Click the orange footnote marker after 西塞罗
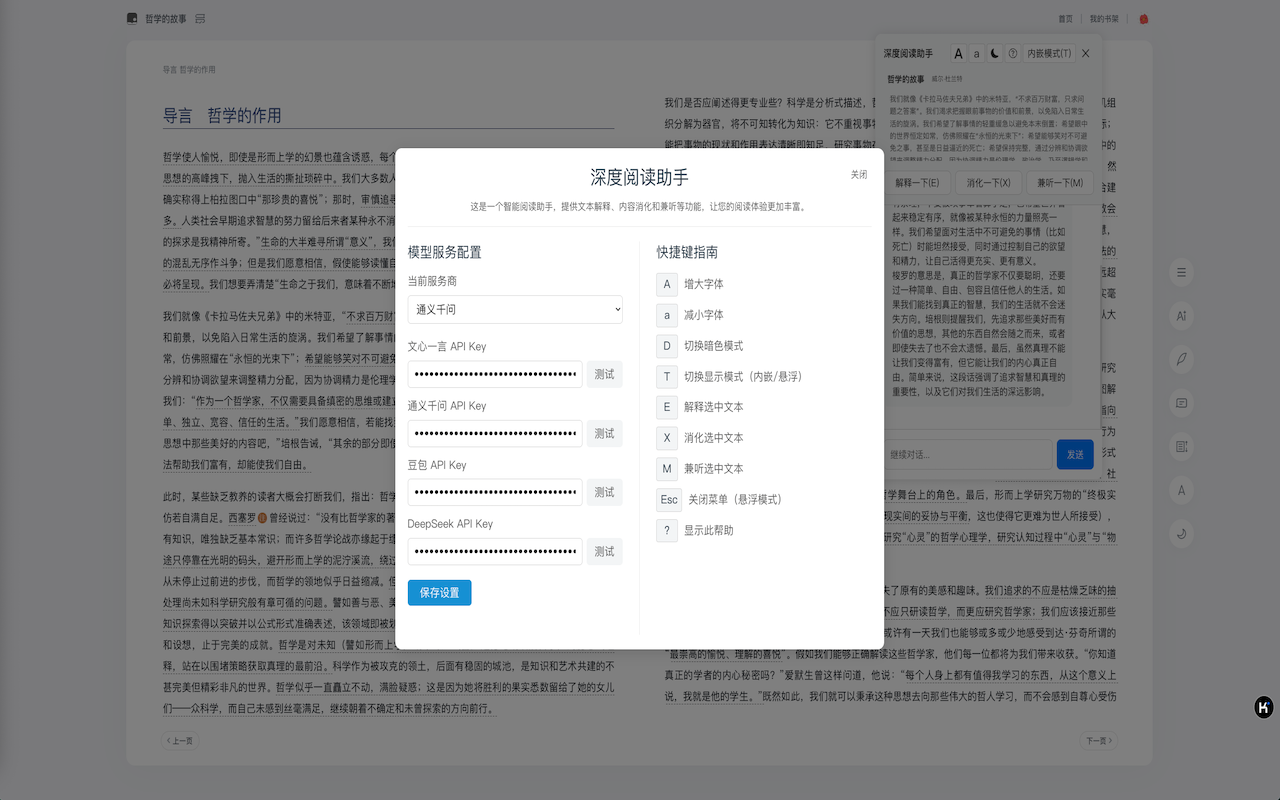This screenshot has height=800, width=1280. pos(263,518)
